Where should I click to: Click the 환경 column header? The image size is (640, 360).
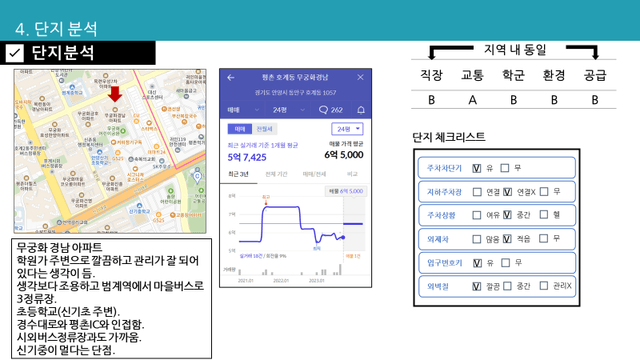coord(554,75)
